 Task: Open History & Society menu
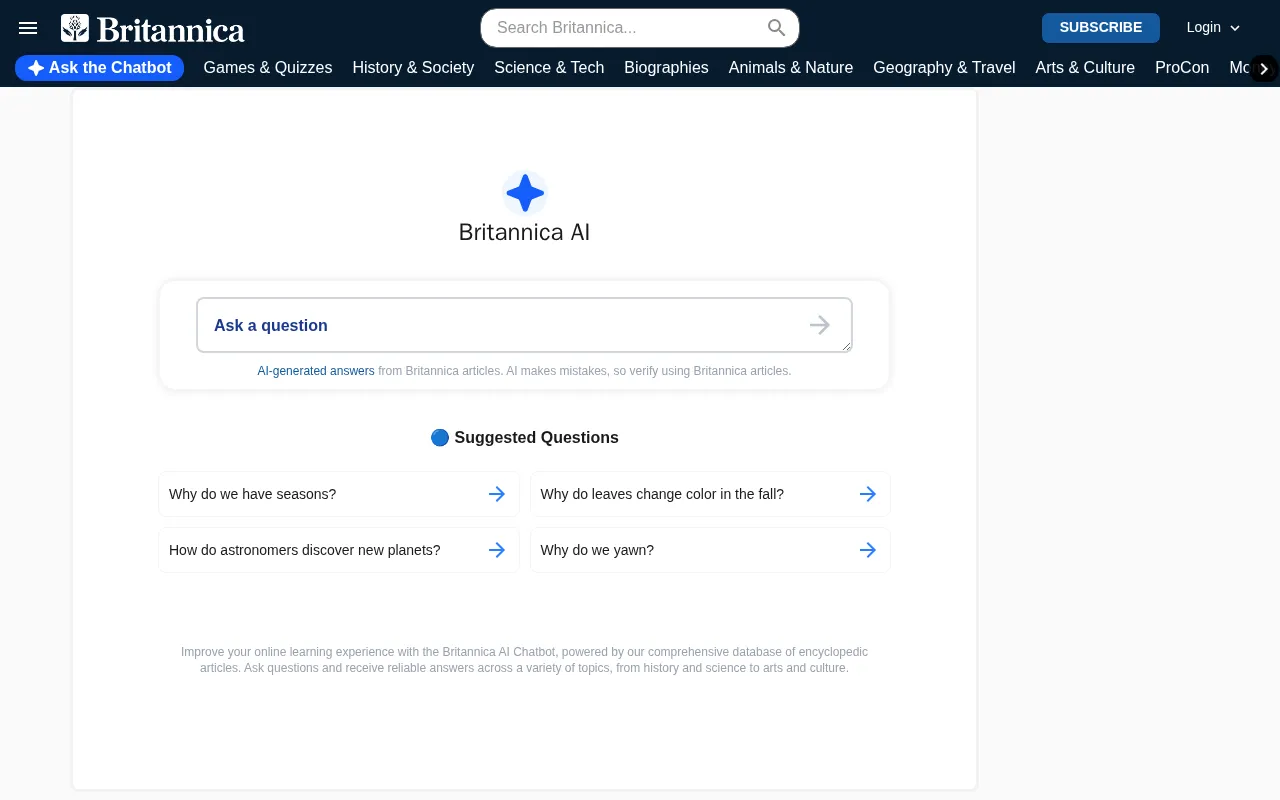click(x=413, y=68)
